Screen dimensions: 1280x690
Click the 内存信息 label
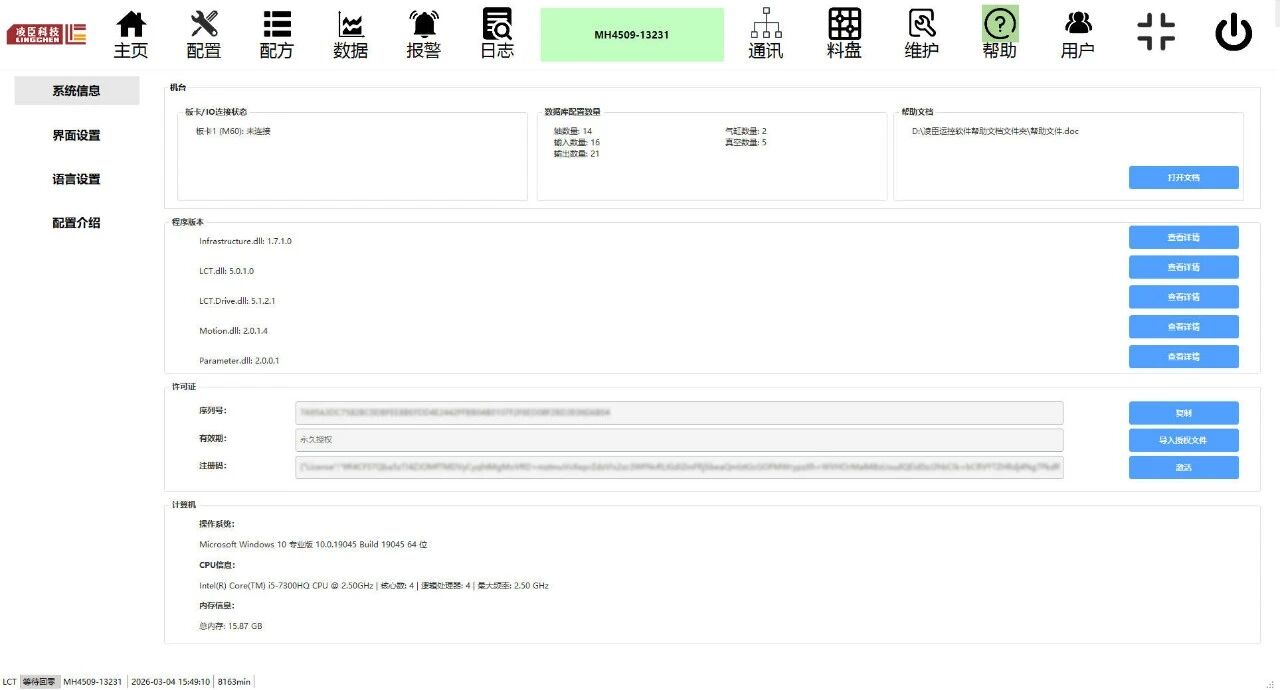pyautogui.click(x=217, y=606)
